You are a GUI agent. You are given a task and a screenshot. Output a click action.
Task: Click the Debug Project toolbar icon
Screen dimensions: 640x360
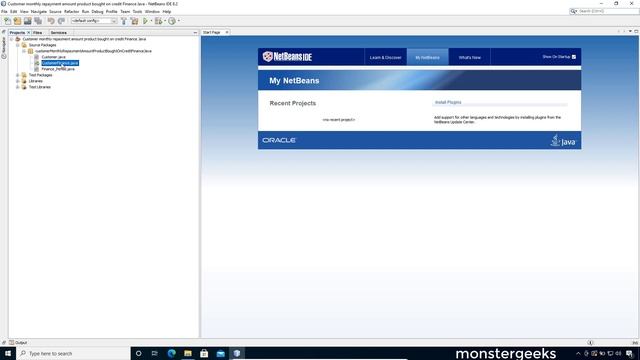point(158,21)
